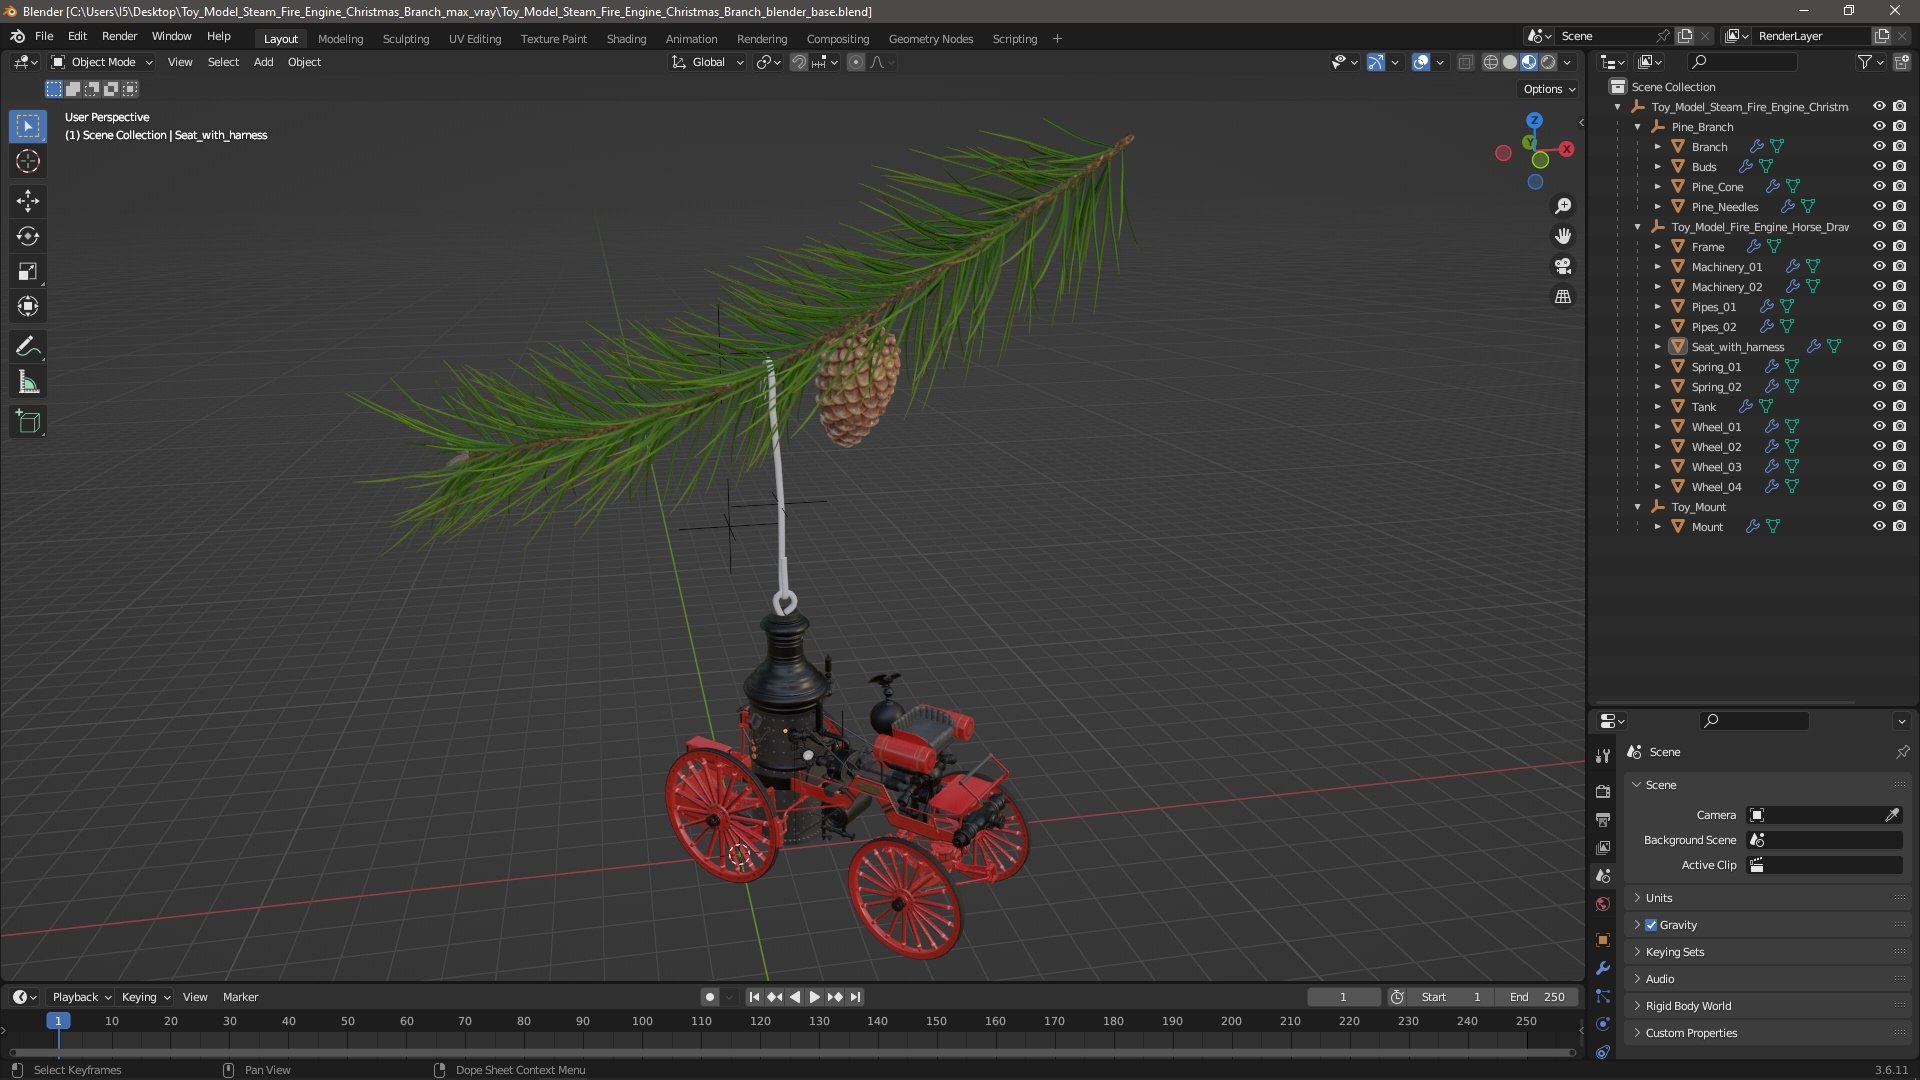Switch to the Shading workspace tab
This screenshot has height=1080, width=1920.
[x=626, y=39]
